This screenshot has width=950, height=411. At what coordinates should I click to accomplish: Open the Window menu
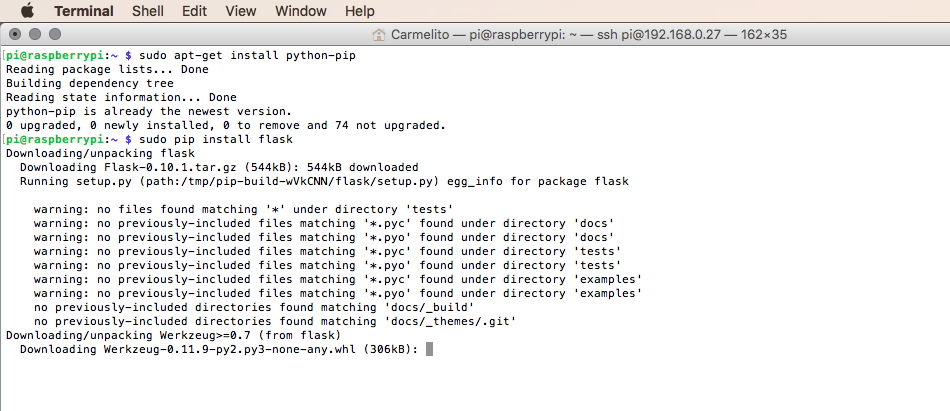point(301,11)
